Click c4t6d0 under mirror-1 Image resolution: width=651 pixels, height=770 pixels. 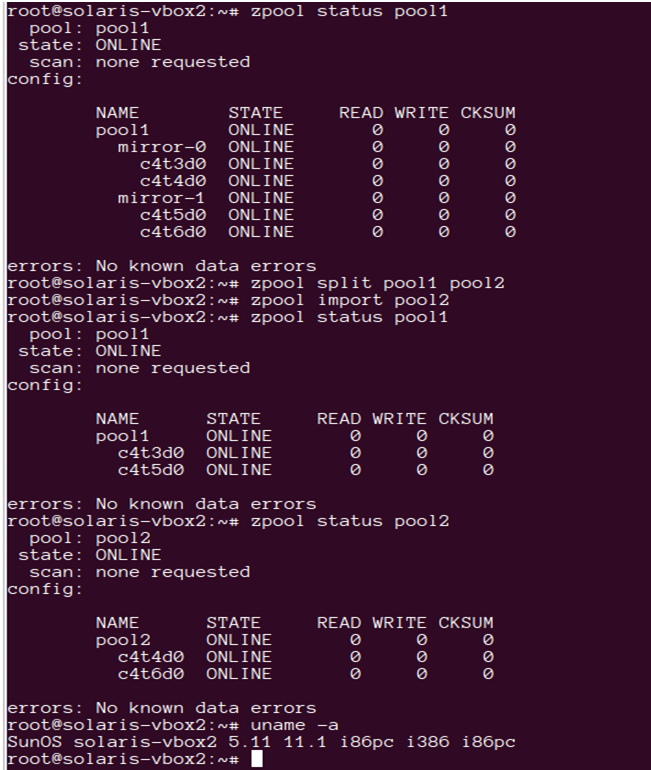coord(173,232)
